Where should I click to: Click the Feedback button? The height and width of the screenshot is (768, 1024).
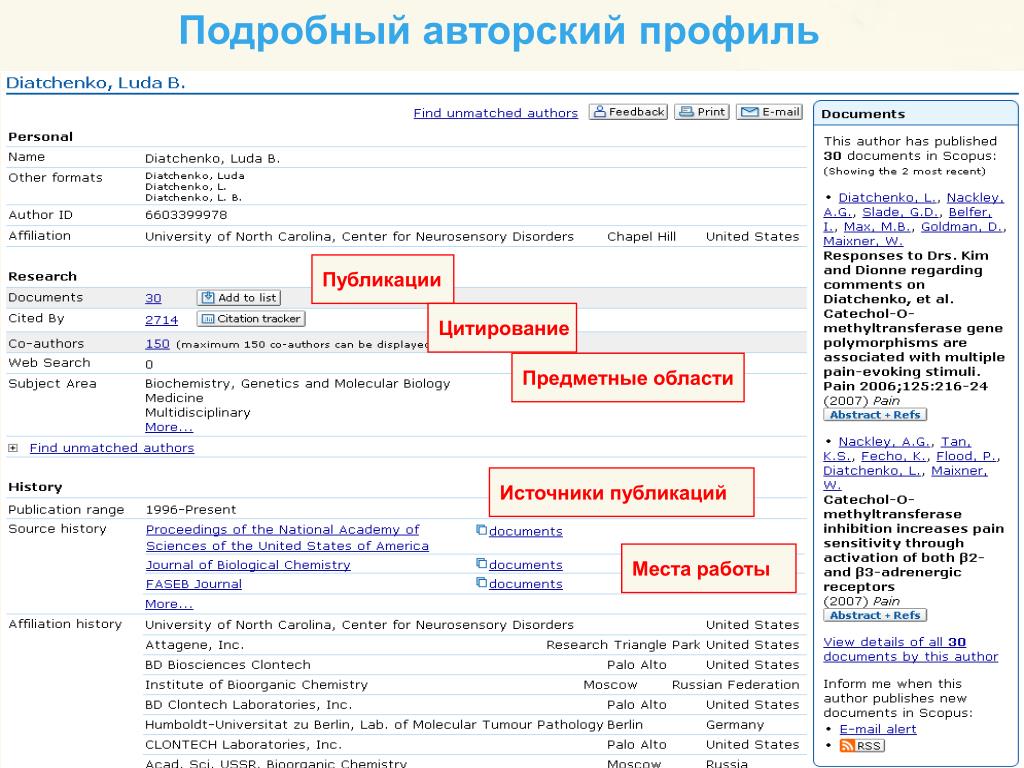(x=628, y=112)
